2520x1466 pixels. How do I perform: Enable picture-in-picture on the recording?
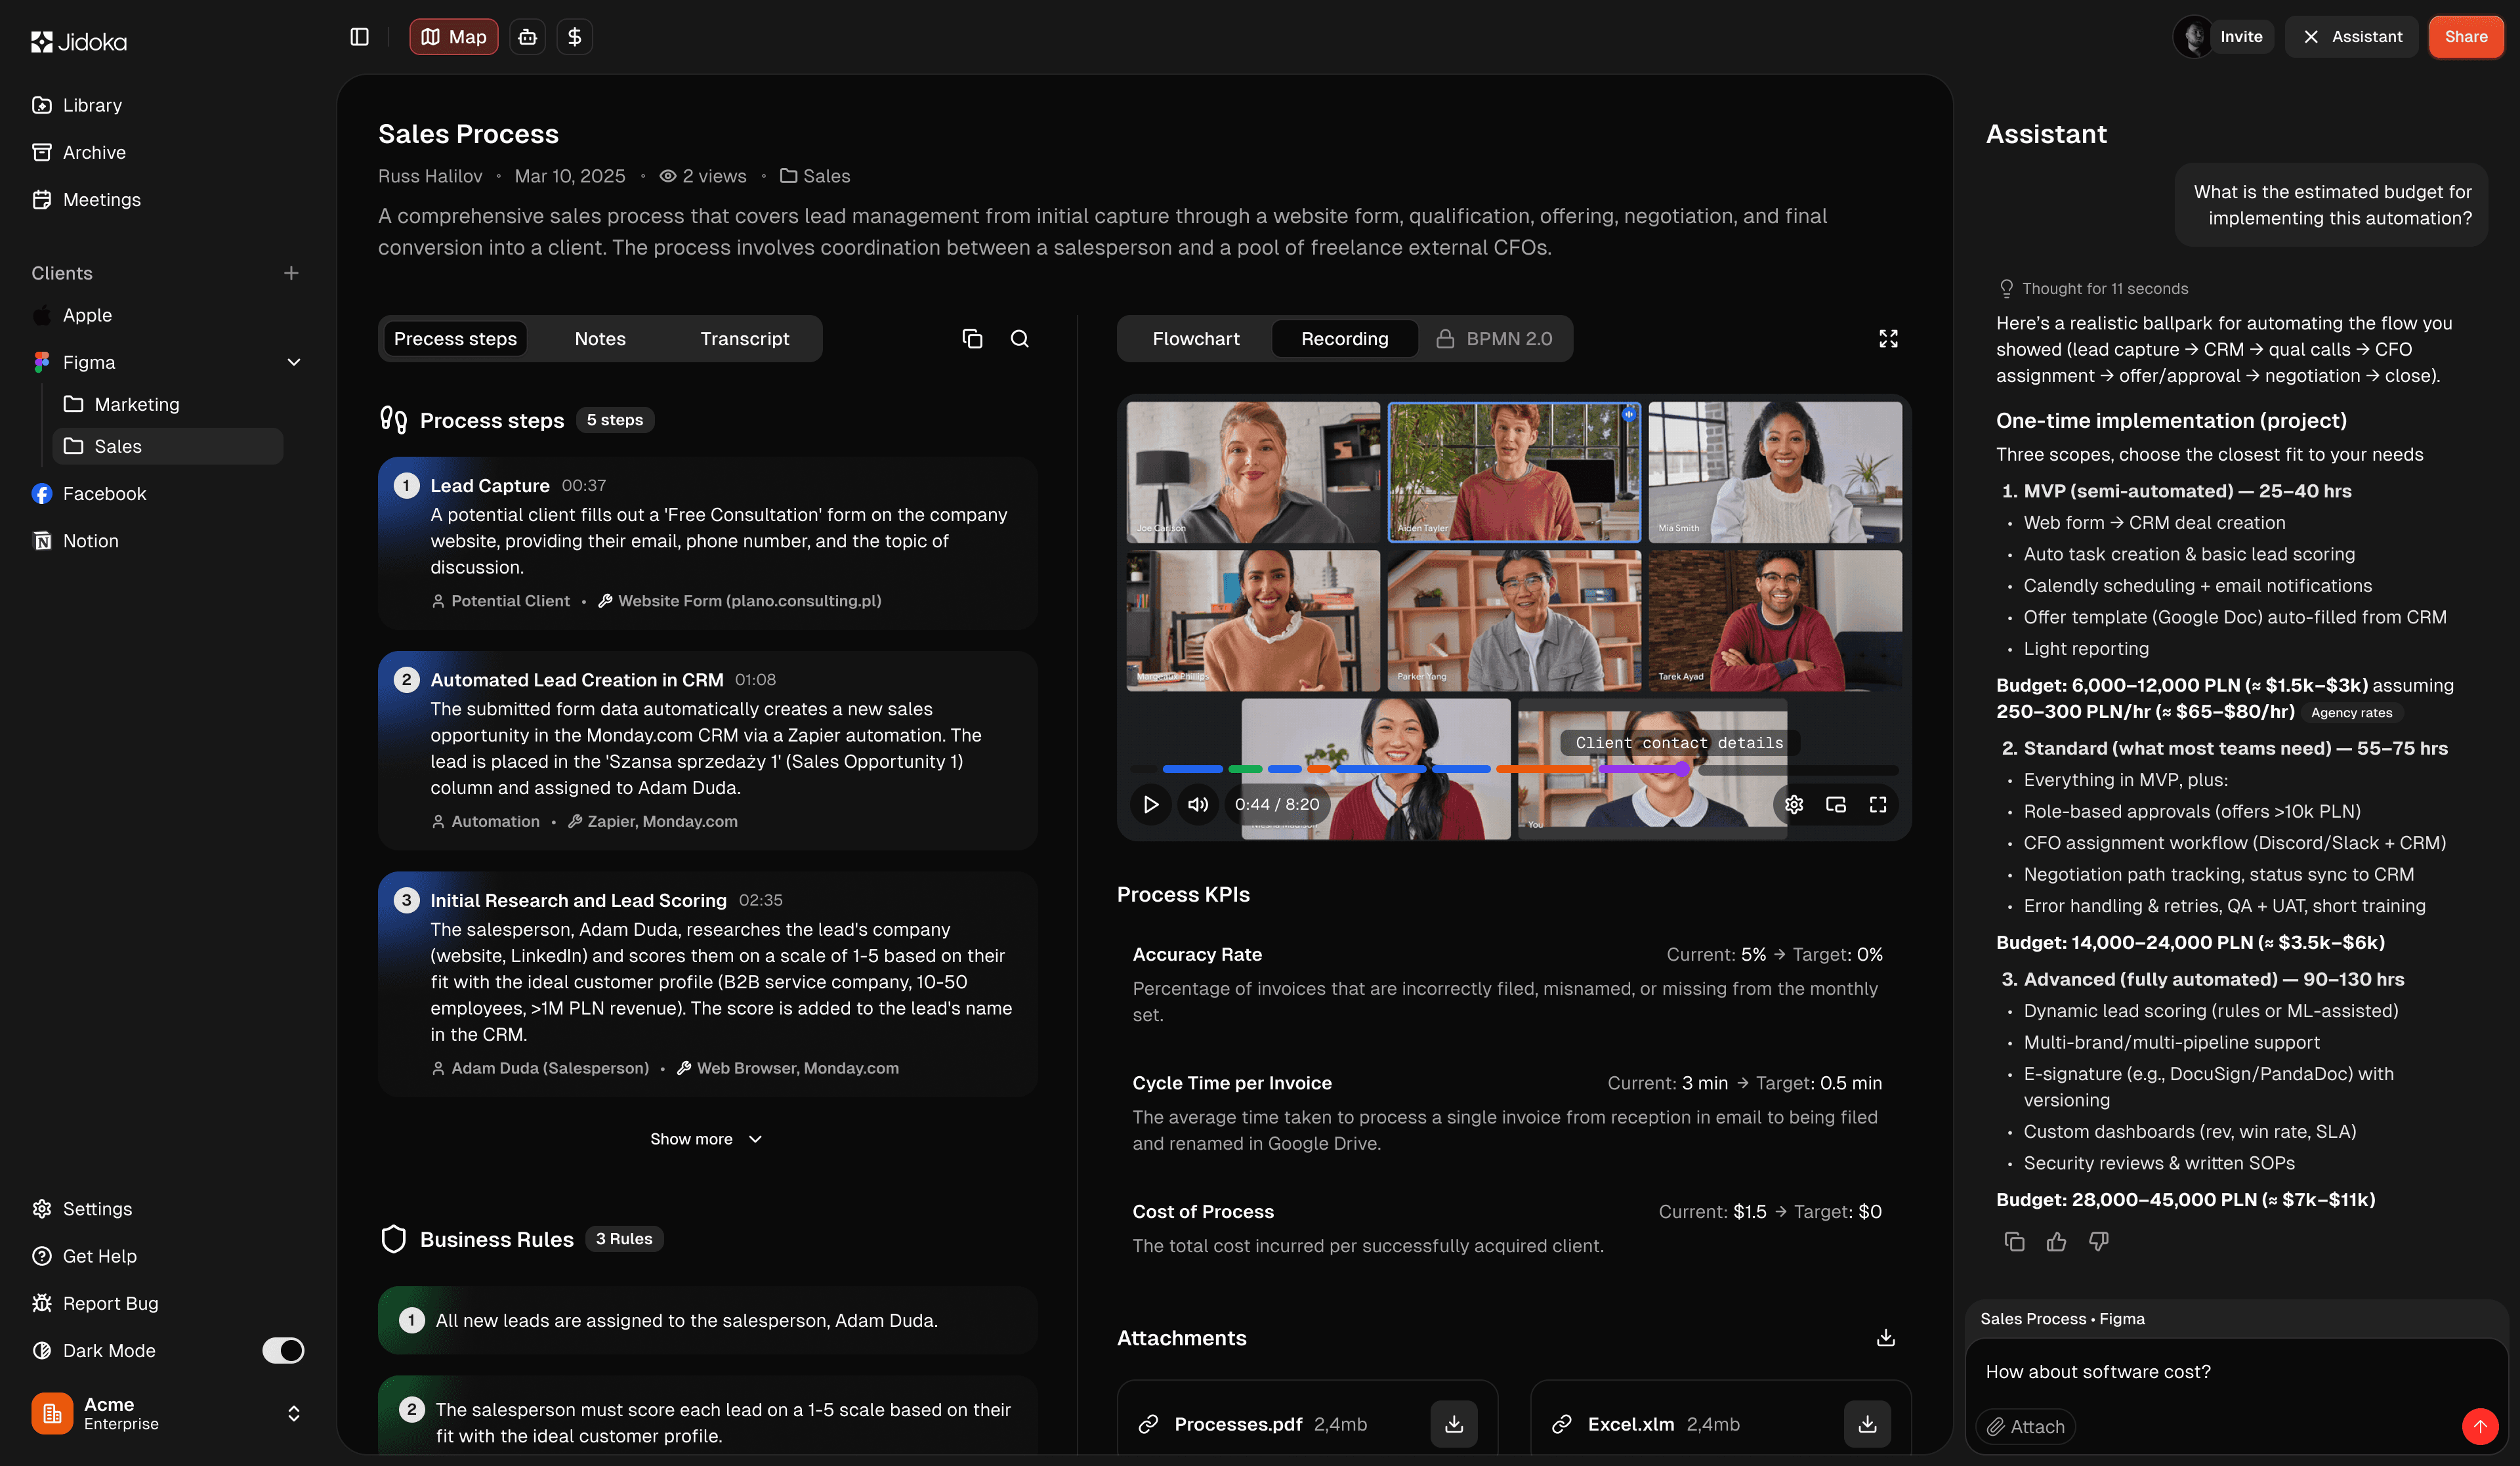click(1835, 804)
